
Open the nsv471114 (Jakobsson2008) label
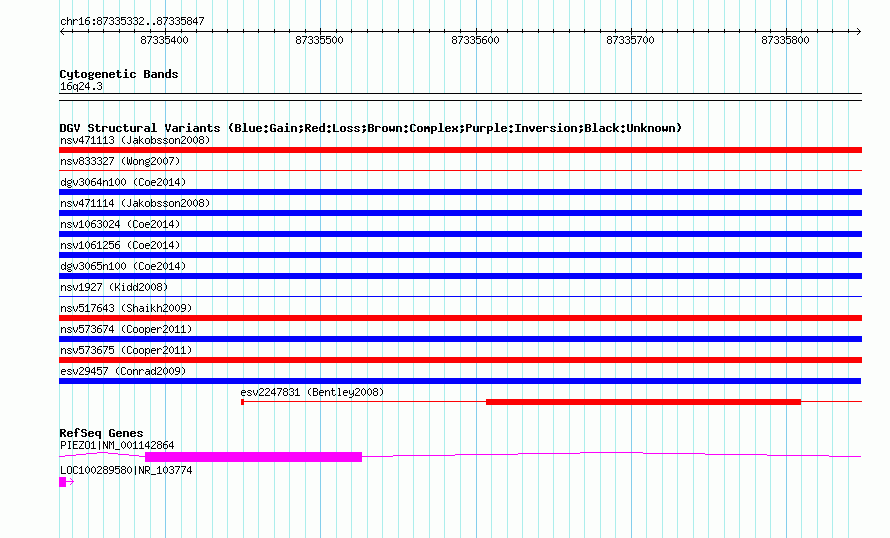click(135, 203)
